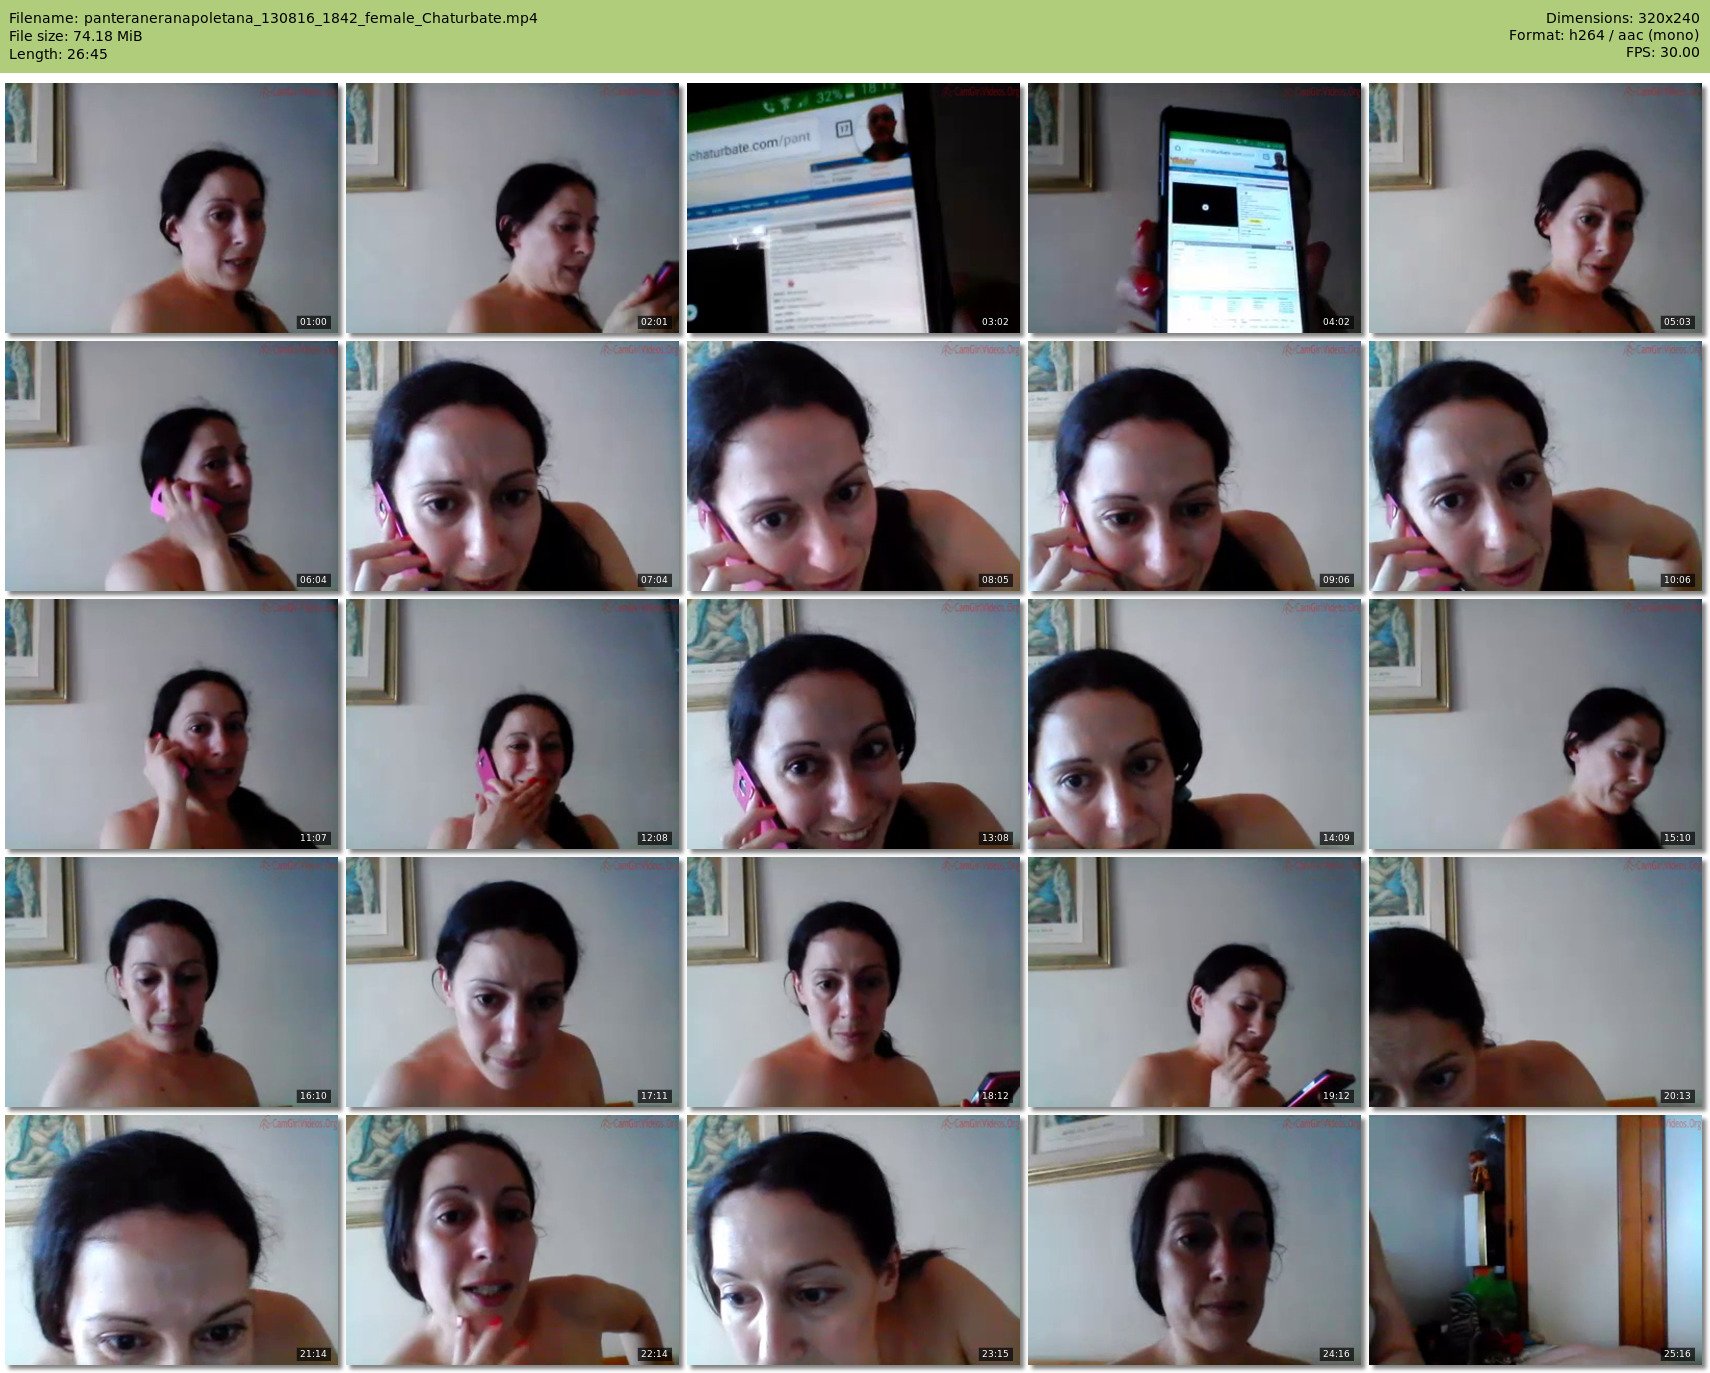Choose the frame marked 17:11

[513, 982]
